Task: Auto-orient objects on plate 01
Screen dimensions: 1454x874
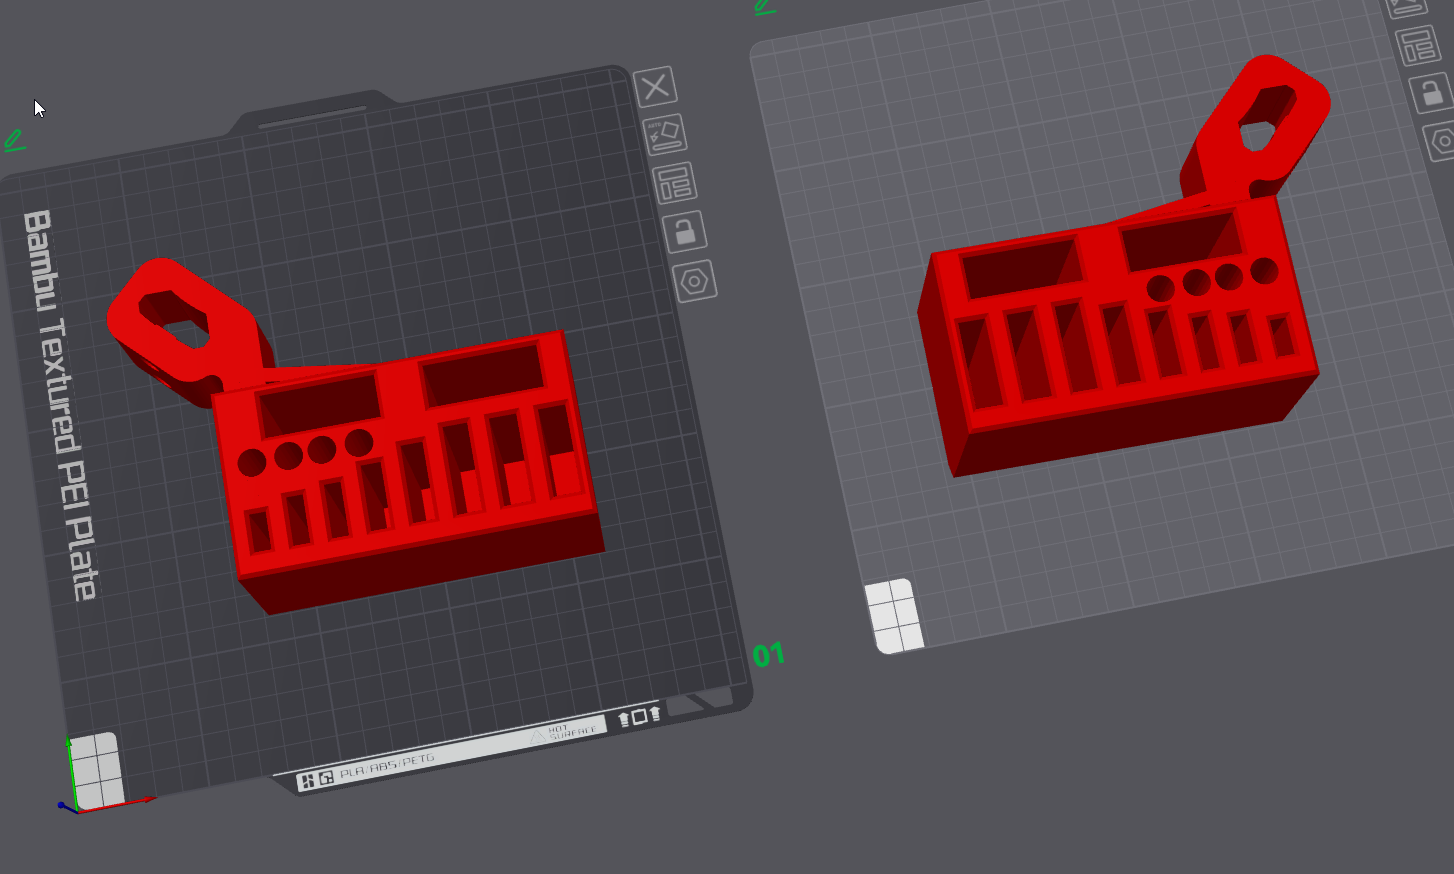Action: (664, 134)
